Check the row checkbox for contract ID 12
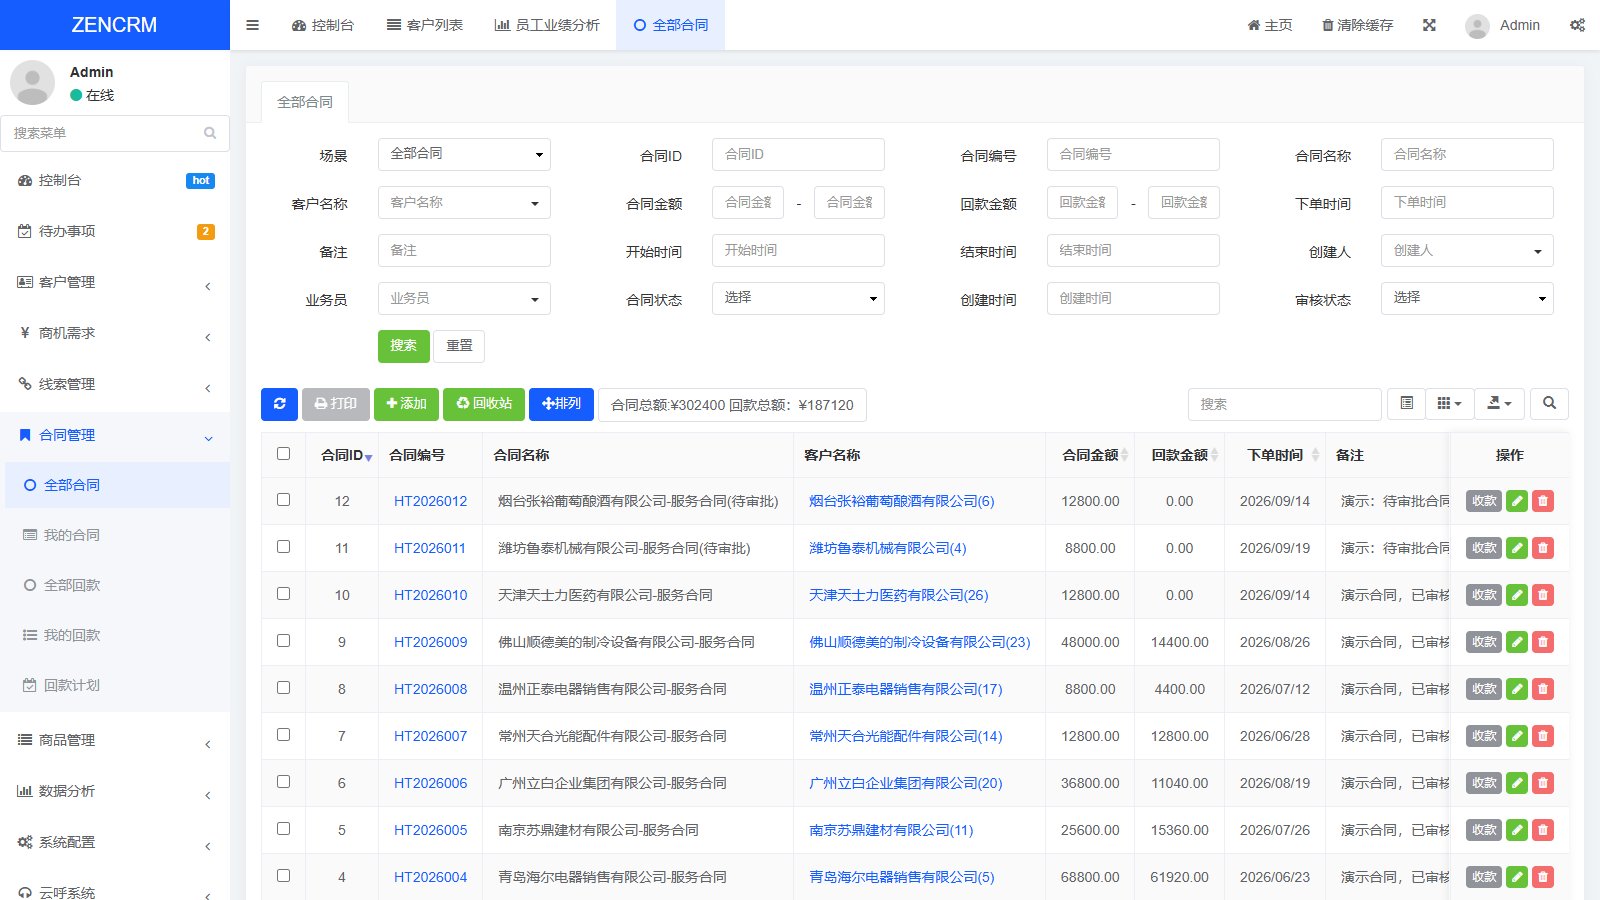 point(284,500)
